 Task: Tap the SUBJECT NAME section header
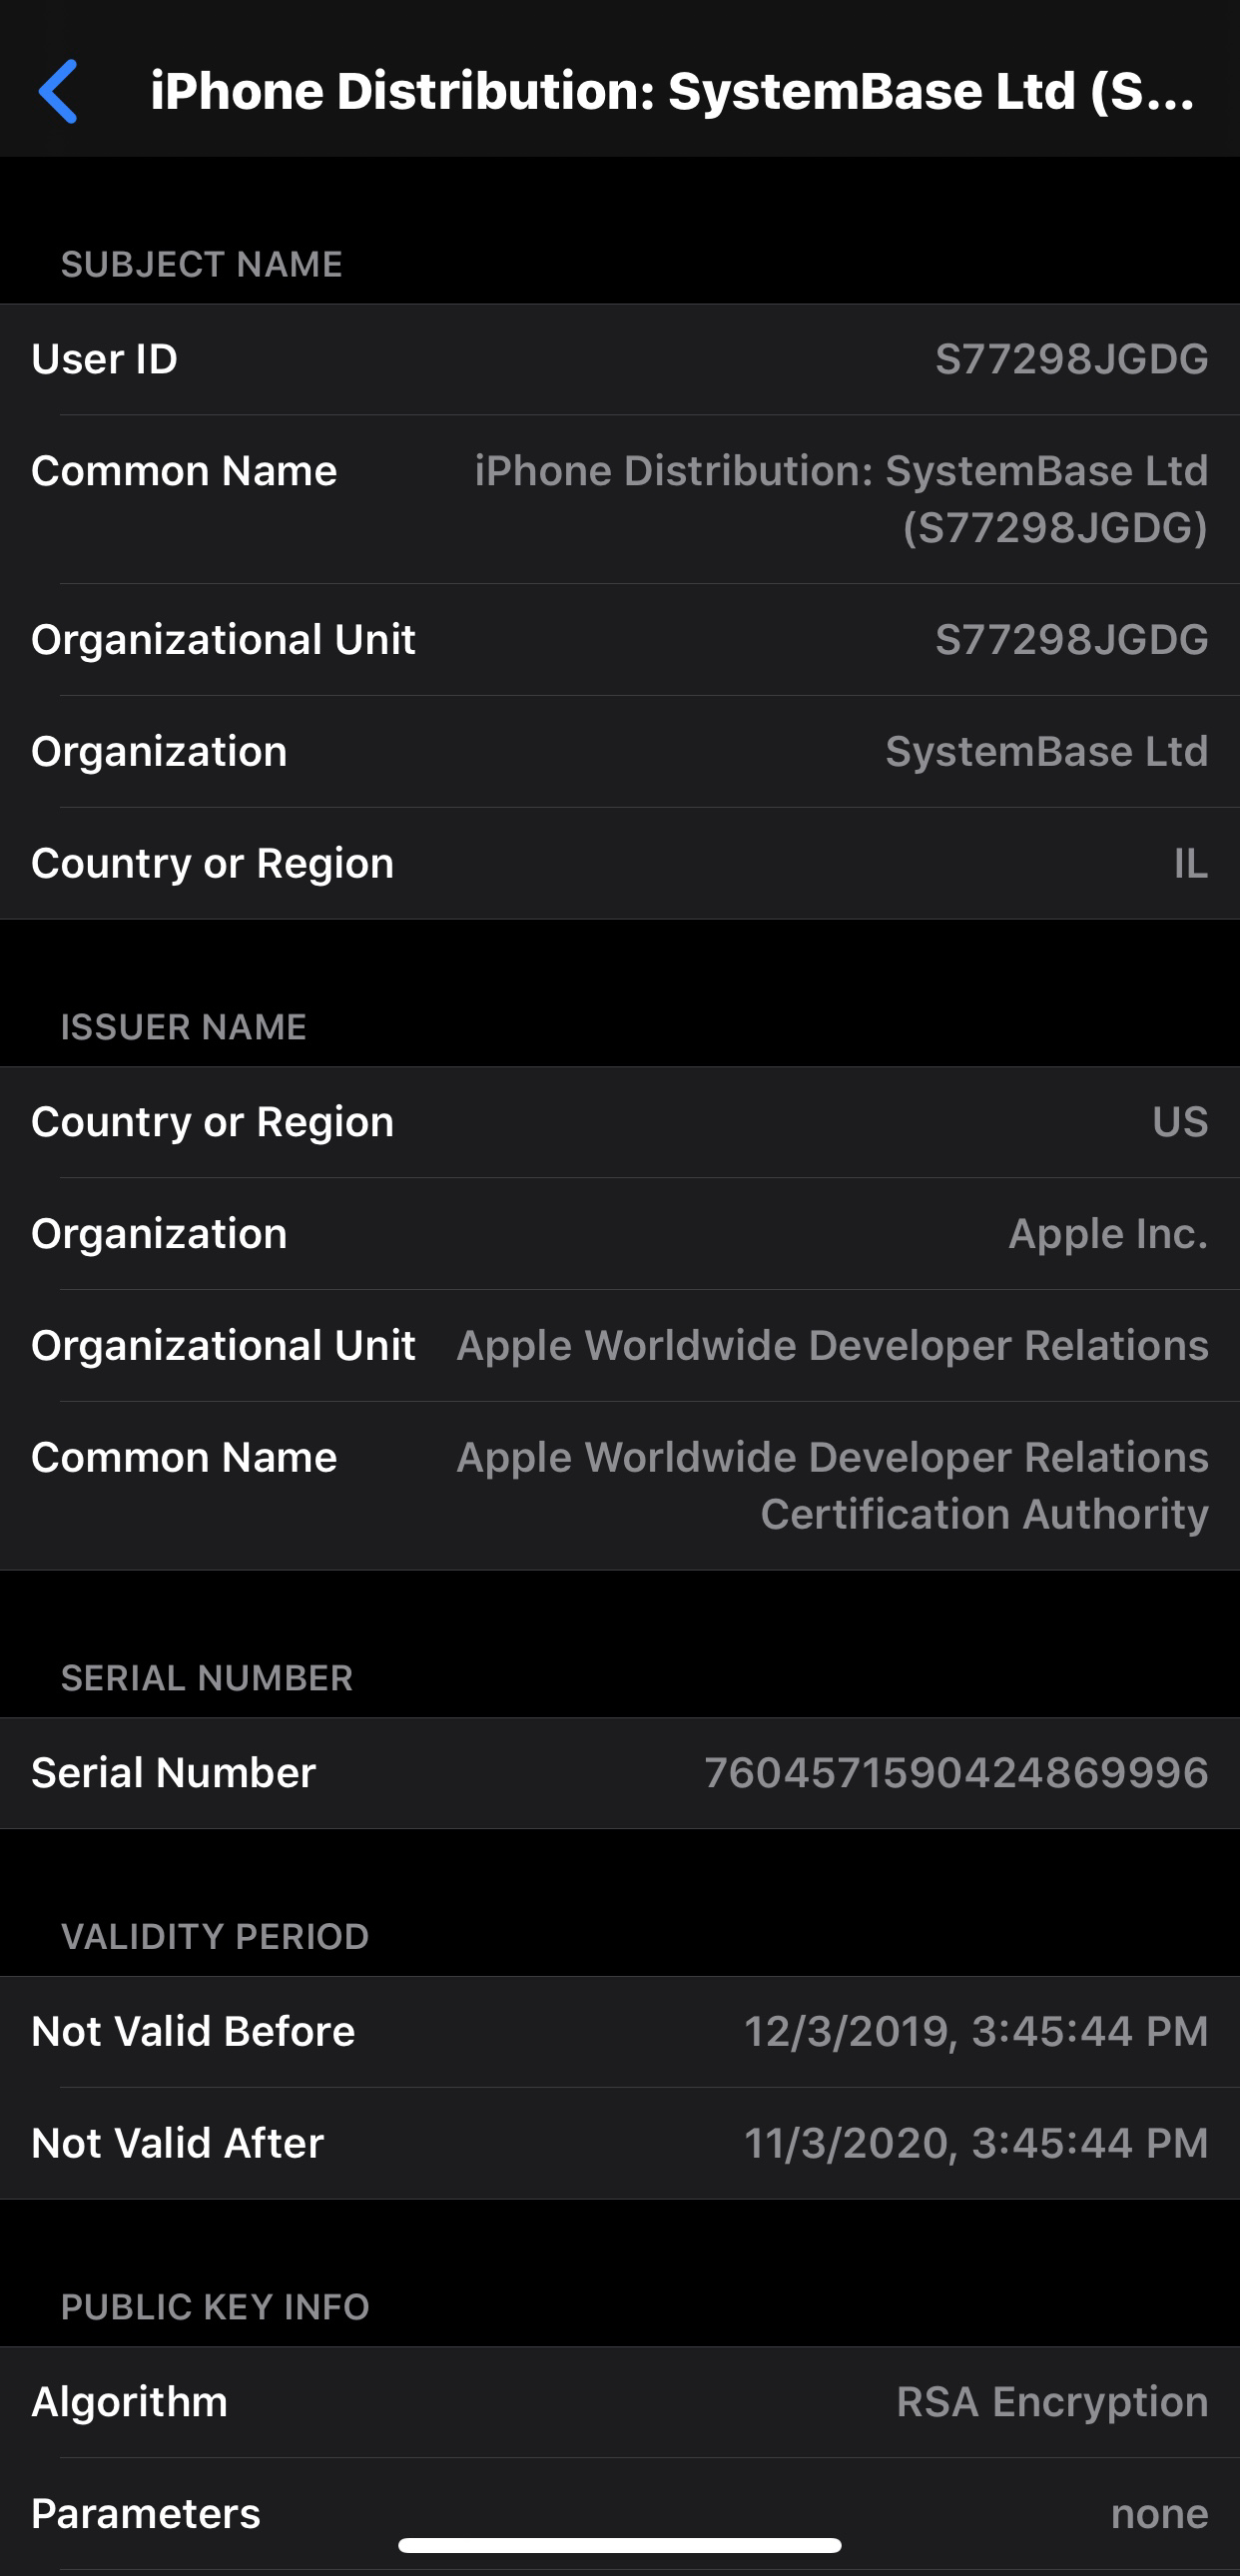pyautogui.click(x=202, y=264)
